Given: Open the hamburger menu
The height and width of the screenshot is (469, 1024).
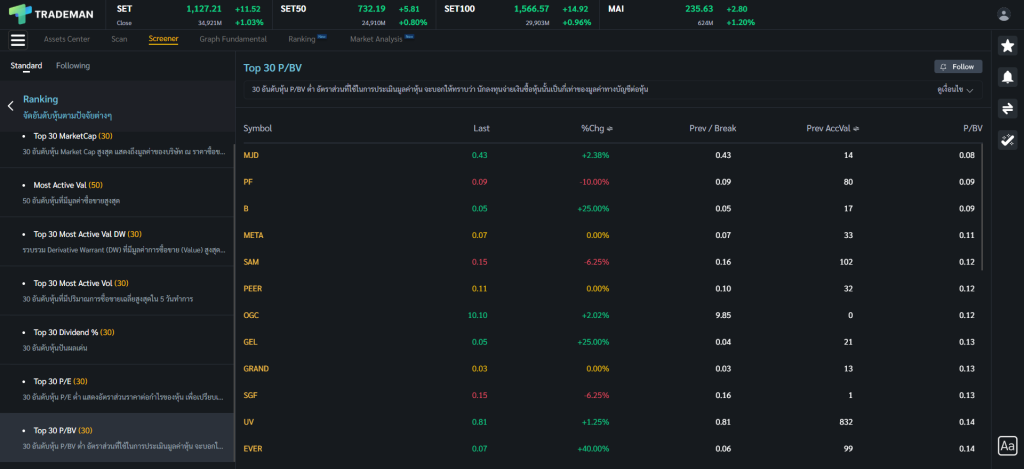Looking at the screenshot, I should (17, 40).
